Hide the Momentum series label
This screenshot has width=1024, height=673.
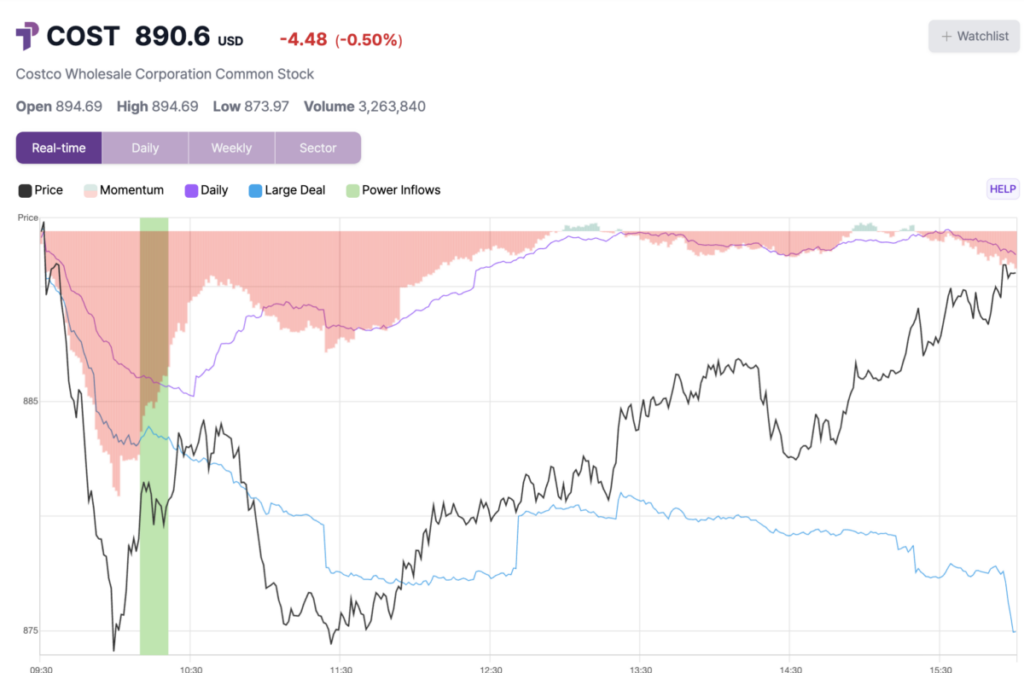132,190
